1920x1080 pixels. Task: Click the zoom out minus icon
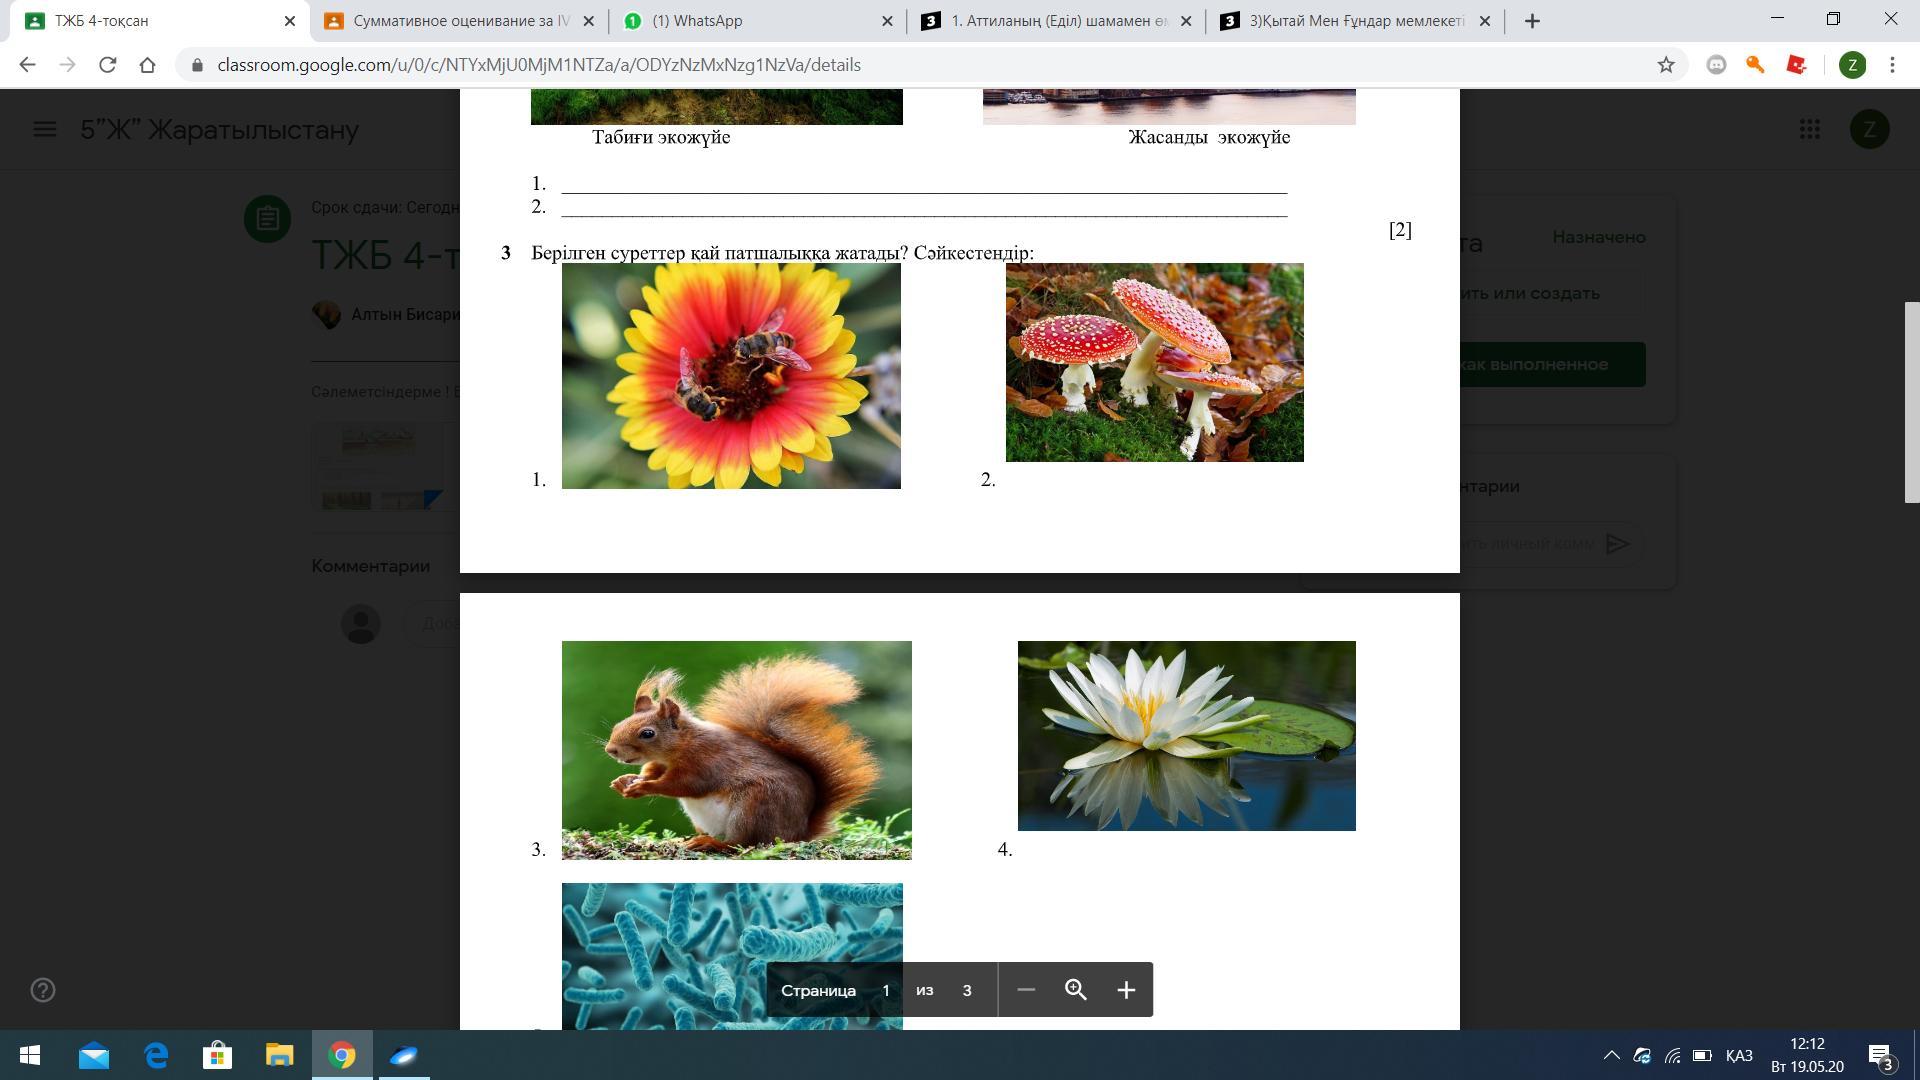coord(1025,990)
